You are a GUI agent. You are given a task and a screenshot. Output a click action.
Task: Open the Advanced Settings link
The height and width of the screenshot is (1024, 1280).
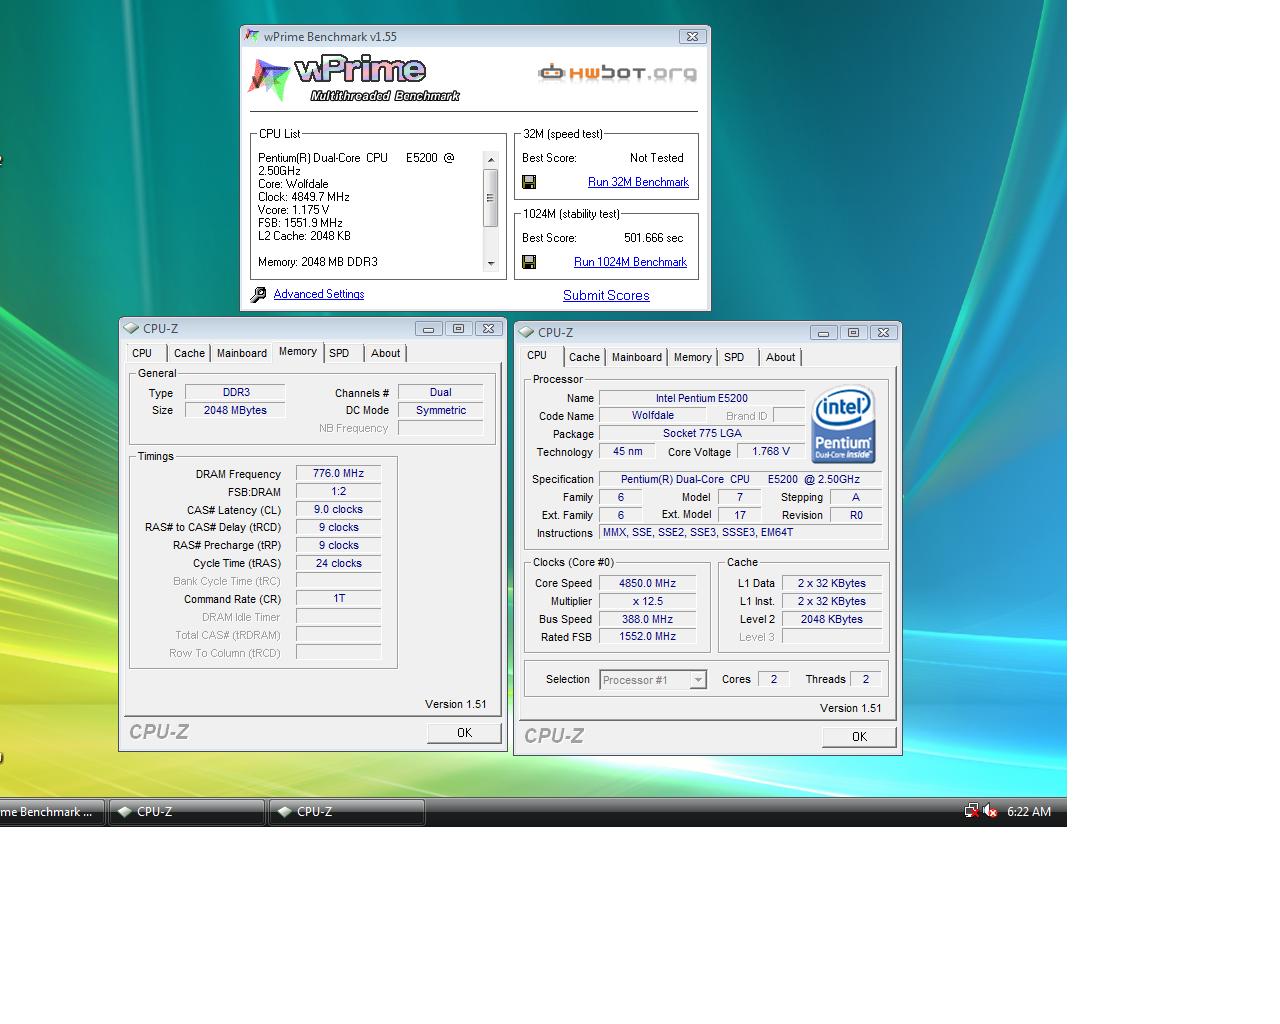[x=319, y=294]
